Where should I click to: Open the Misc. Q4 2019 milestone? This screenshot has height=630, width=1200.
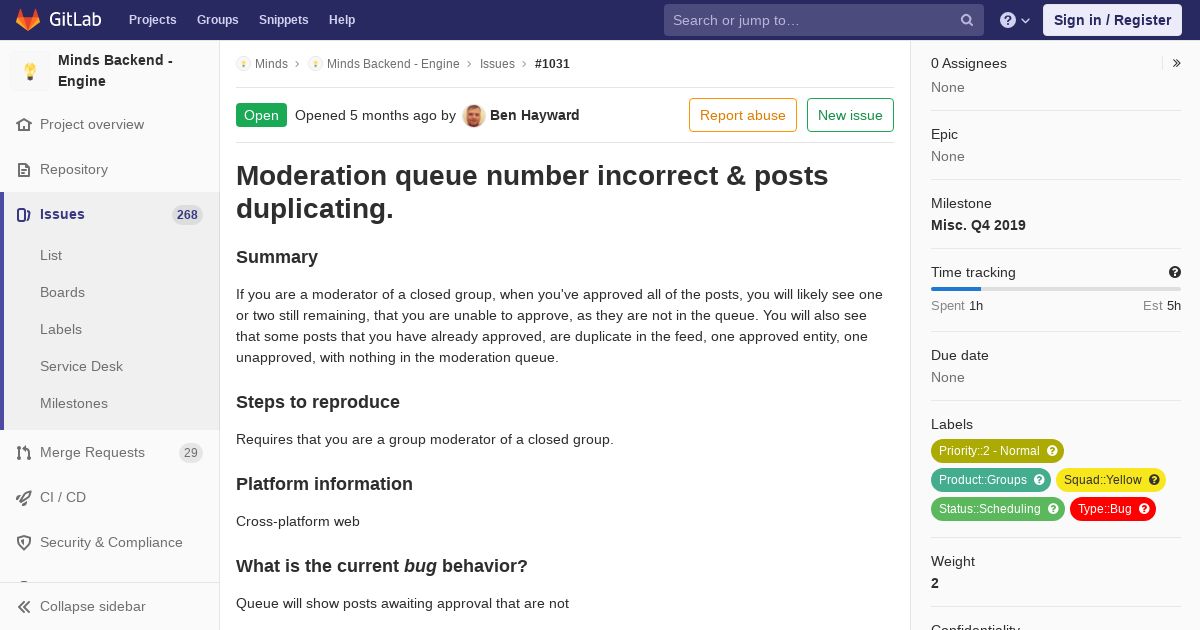click(978, 225)
